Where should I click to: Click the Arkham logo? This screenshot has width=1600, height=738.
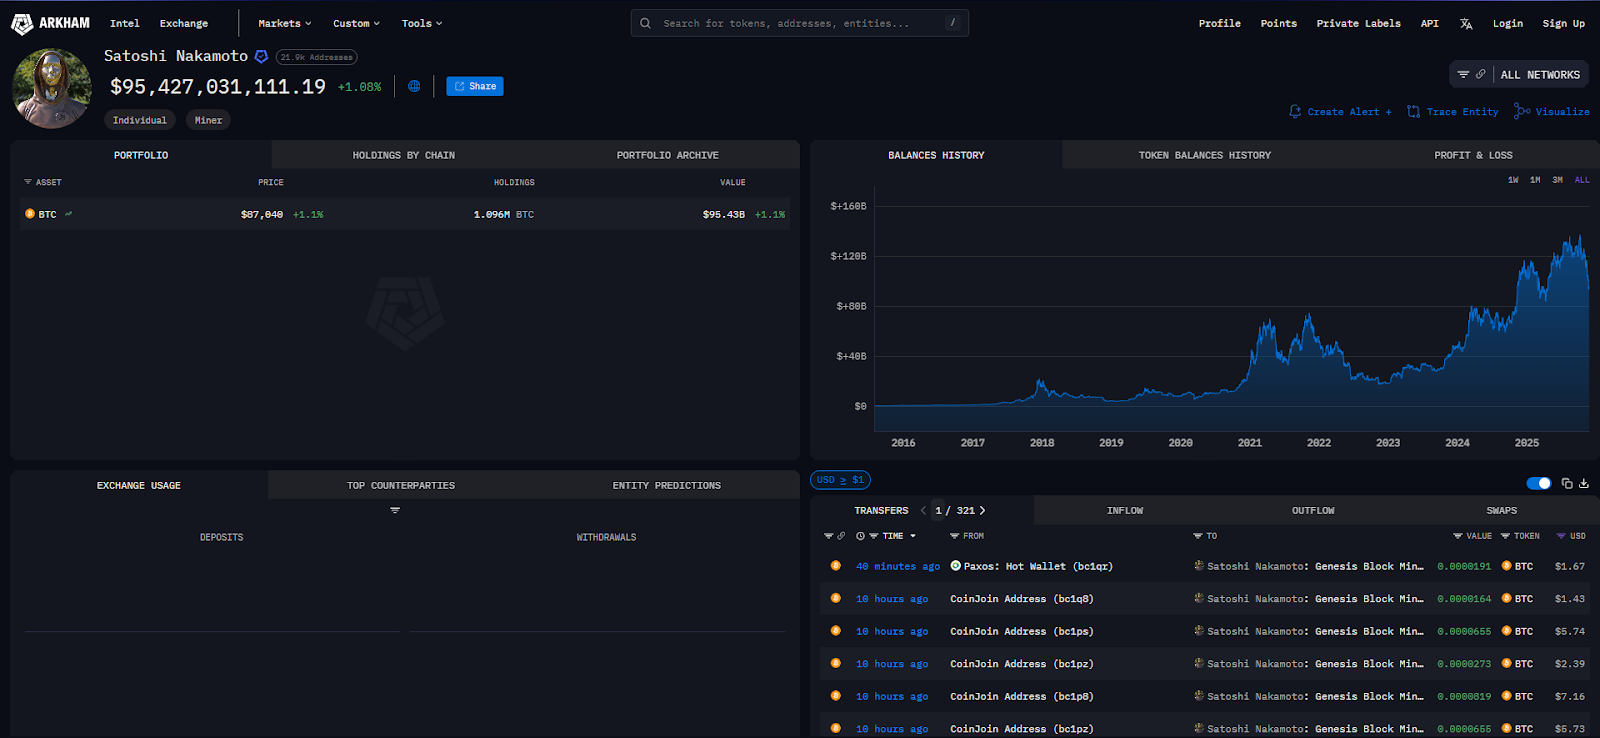point(50,23)
